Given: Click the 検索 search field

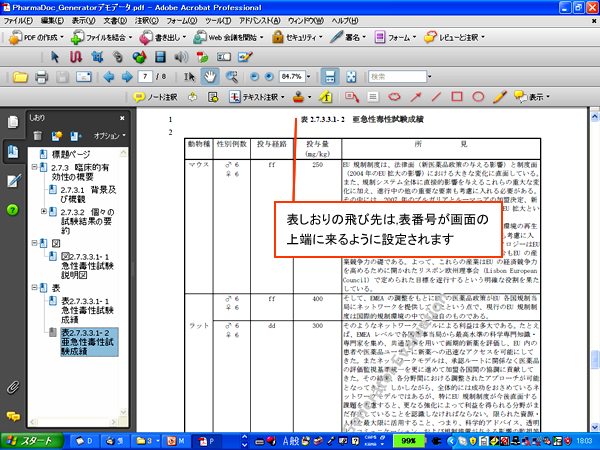Looking at the screenshot, I should pyautogui.click(x=397, y=77).
